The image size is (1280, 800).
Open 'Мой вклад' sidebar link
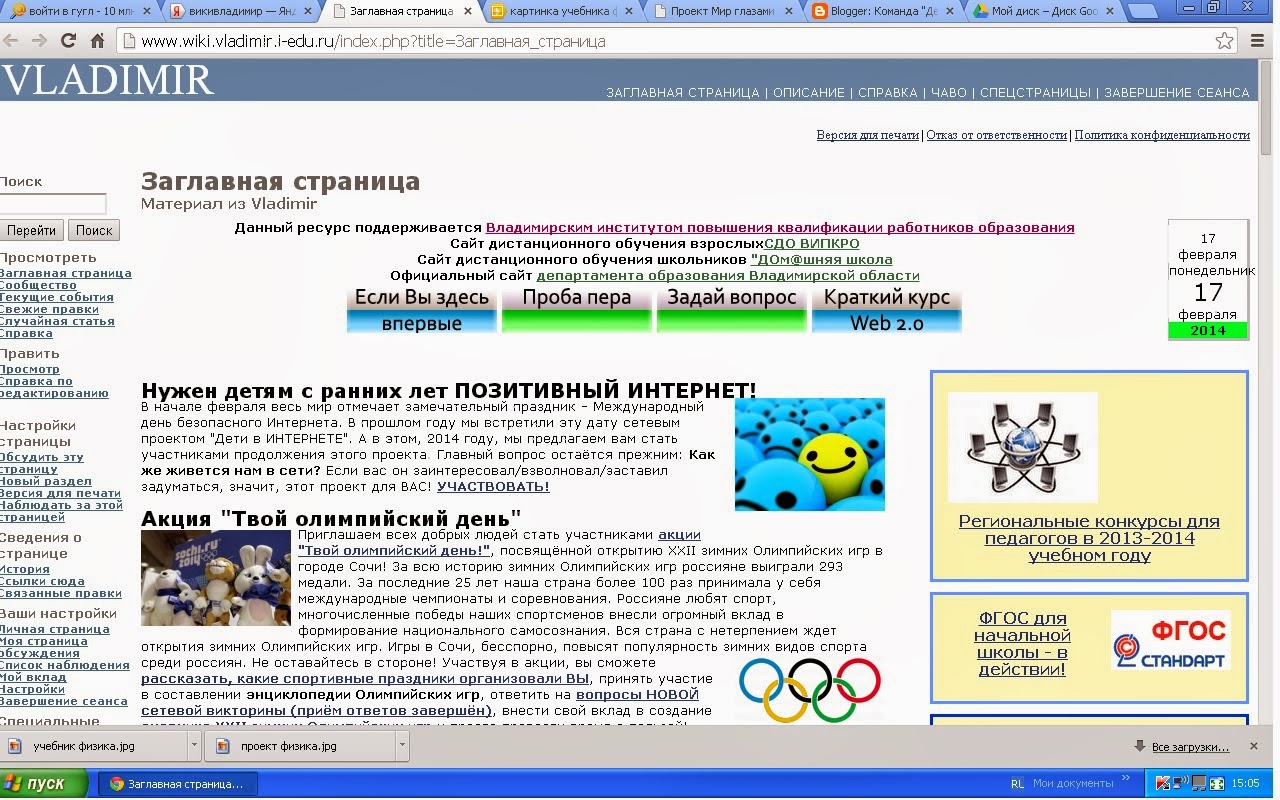click(33, 677)
